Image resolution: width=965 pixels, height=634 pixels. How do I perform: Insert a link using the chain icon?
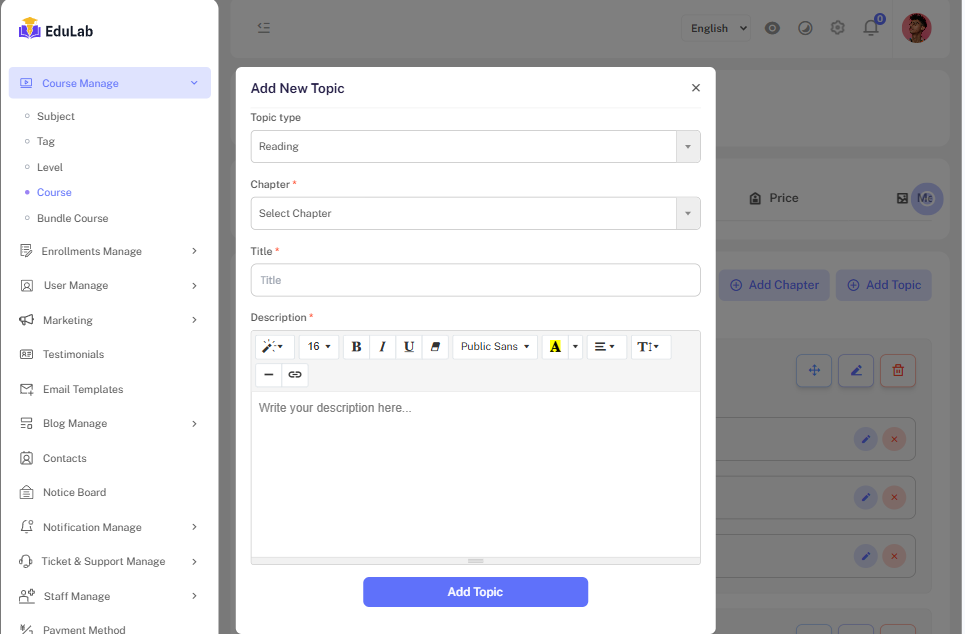[295, 375]
